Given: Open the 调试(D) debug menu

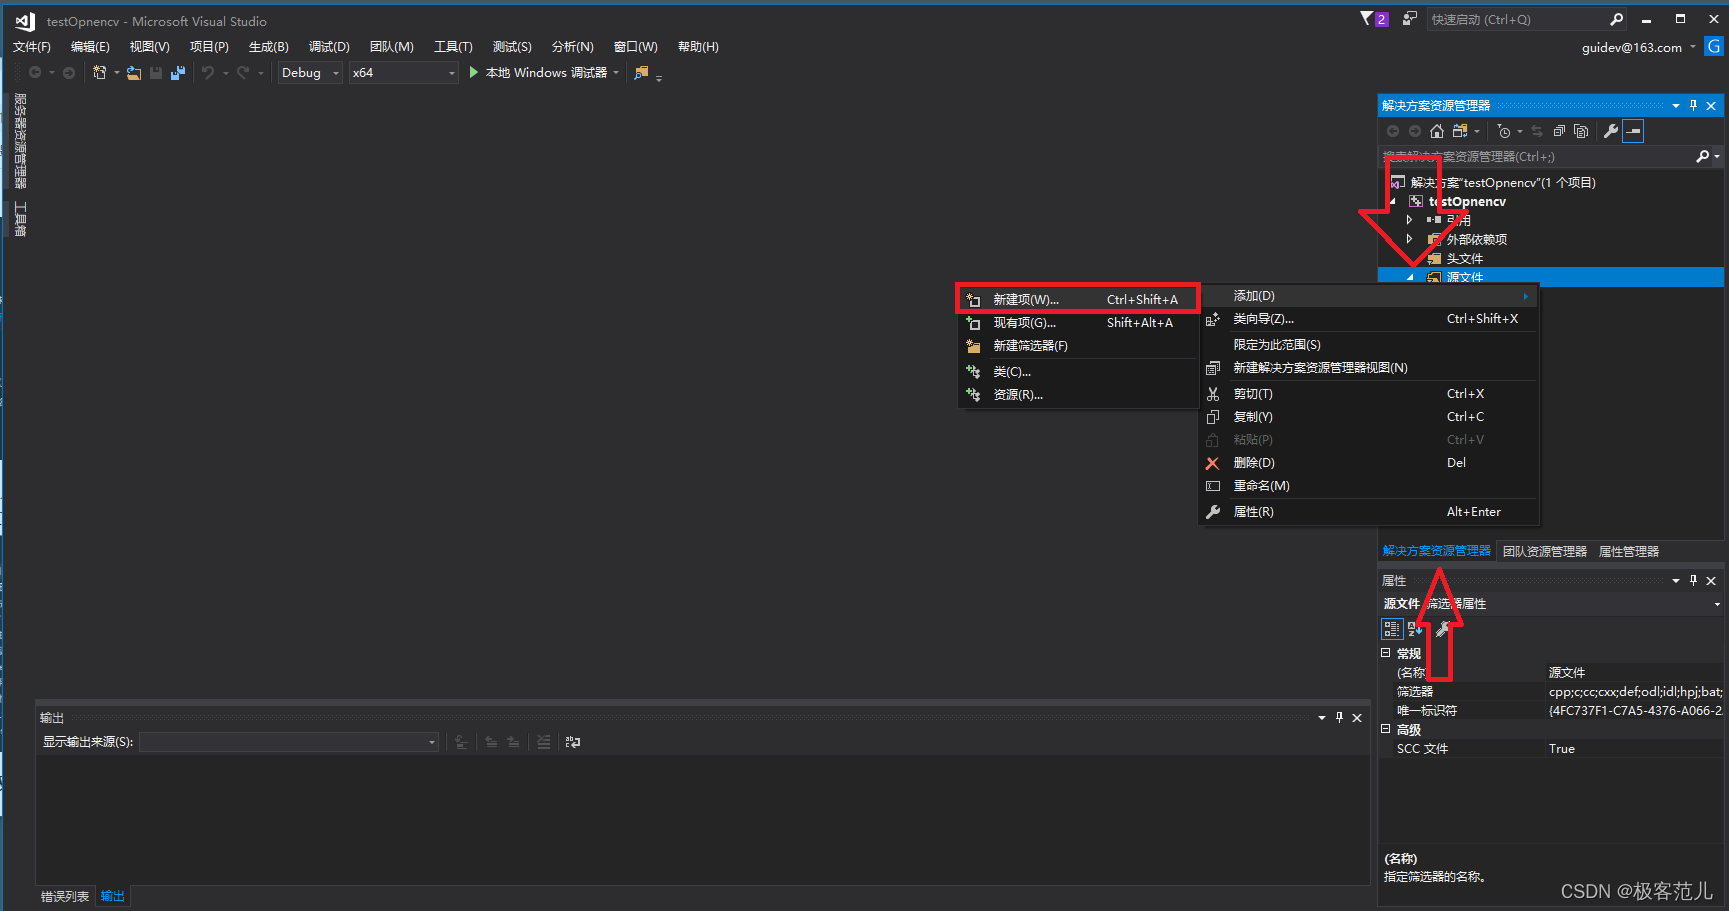Looking at the screenshot, I should click(x=329, y=47).
